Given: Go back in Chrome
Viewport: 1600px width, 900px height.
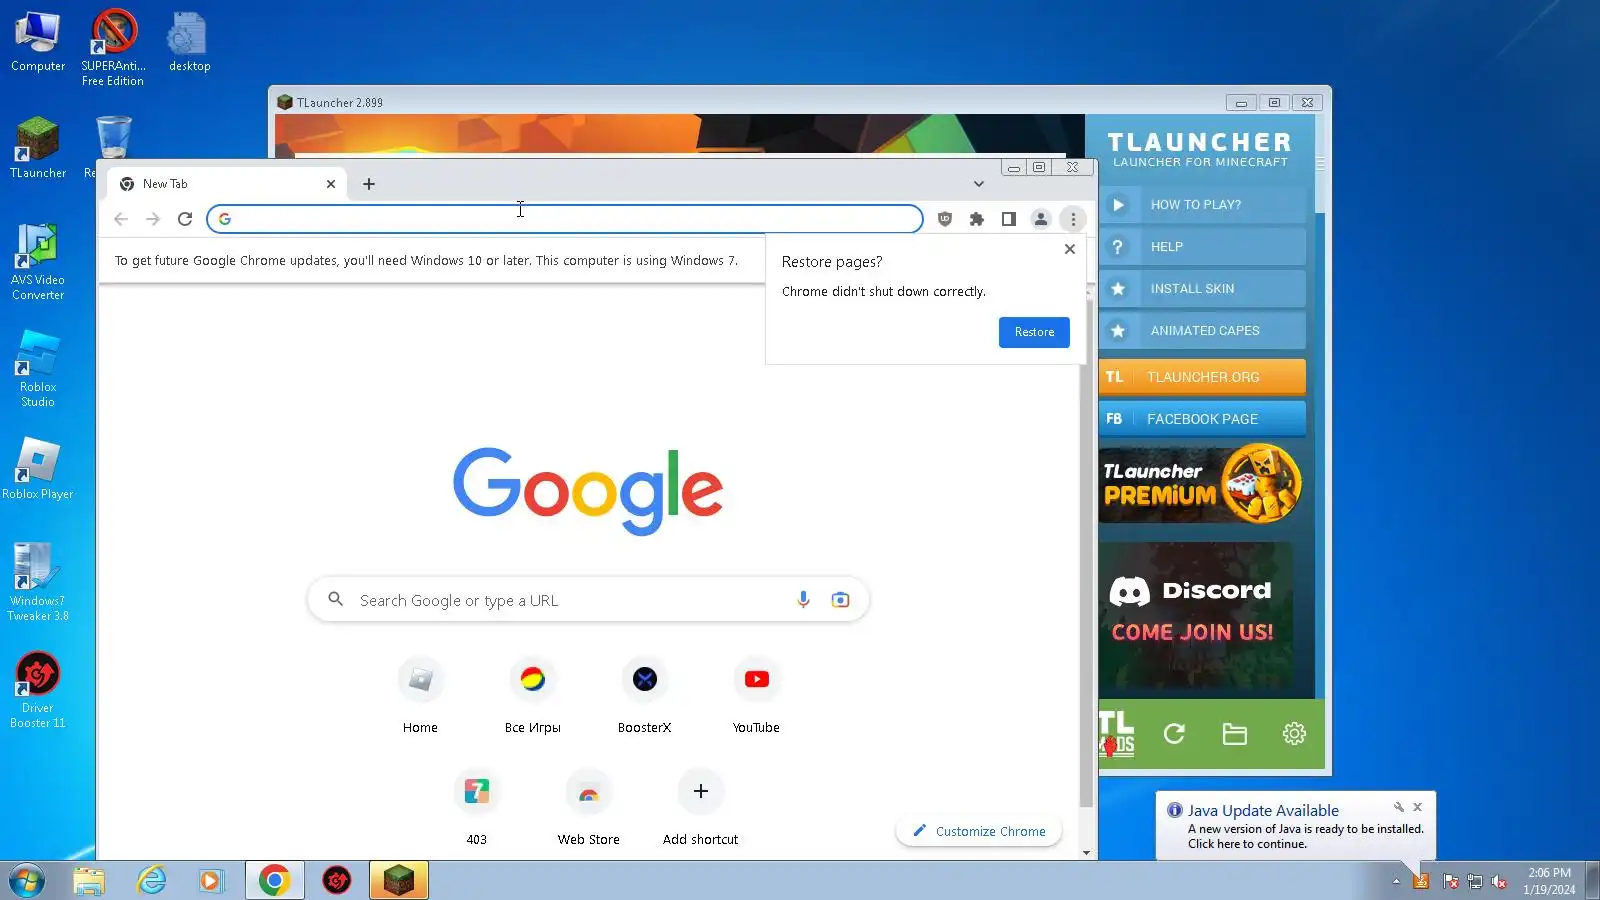Looking at the screenshot, I should [121, 219].
